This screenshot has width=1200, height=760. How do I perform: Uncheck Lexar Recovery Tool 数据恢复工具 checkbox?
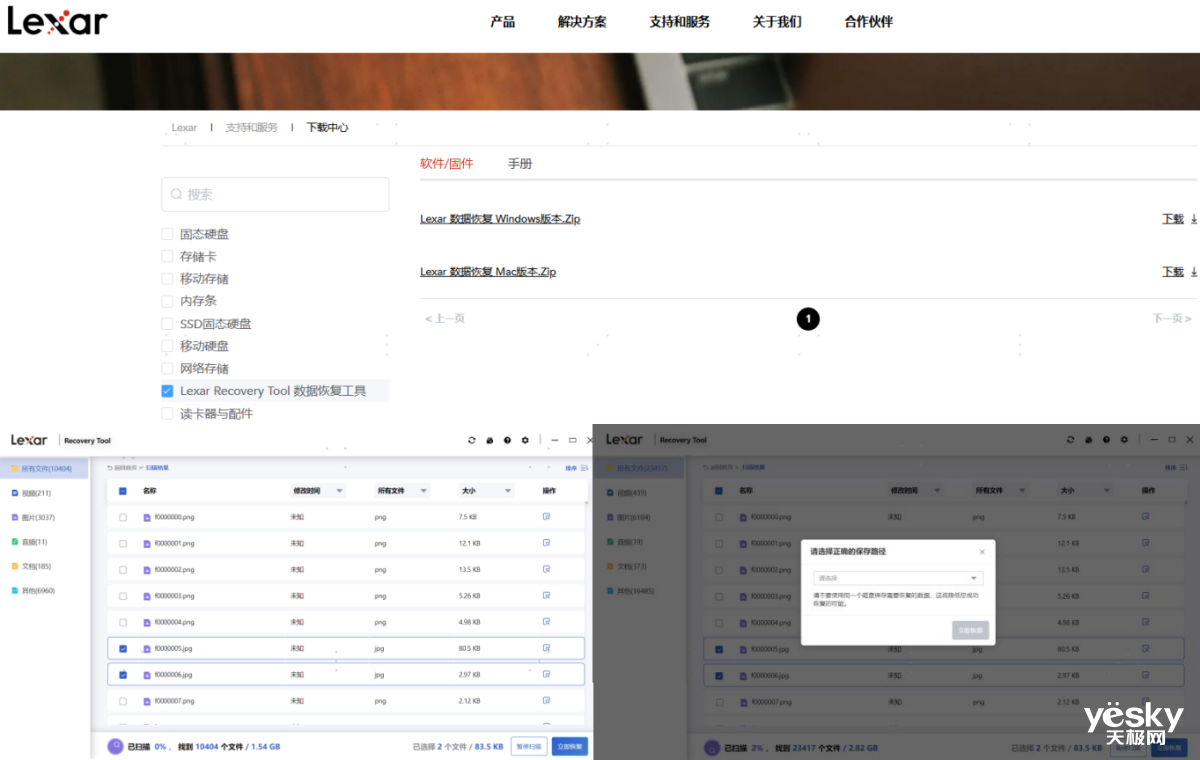coord(168,391)
